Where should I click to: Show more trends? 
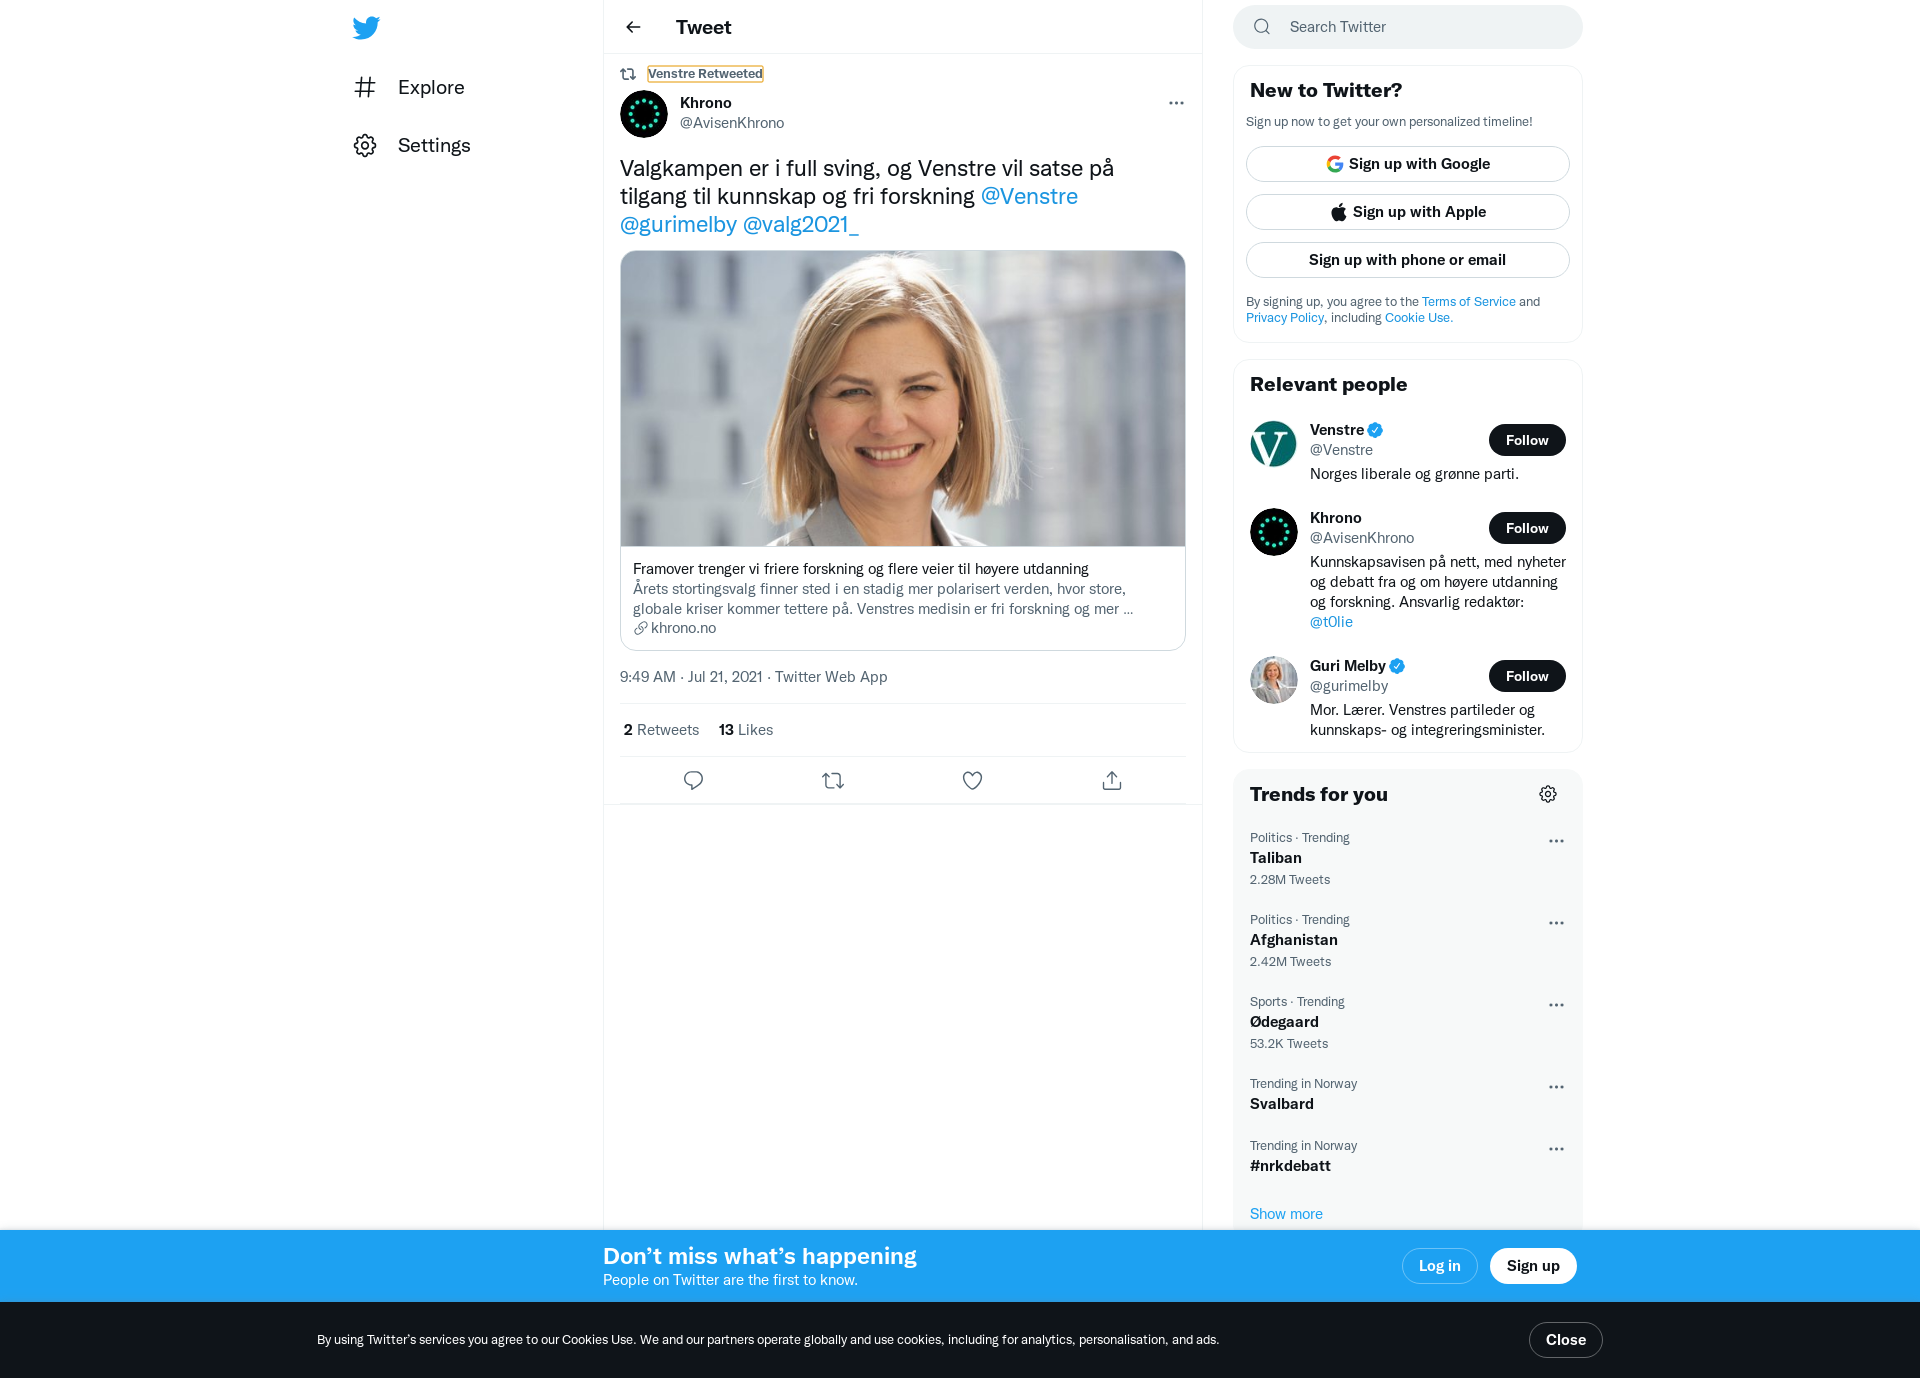click(1286, 1214)
